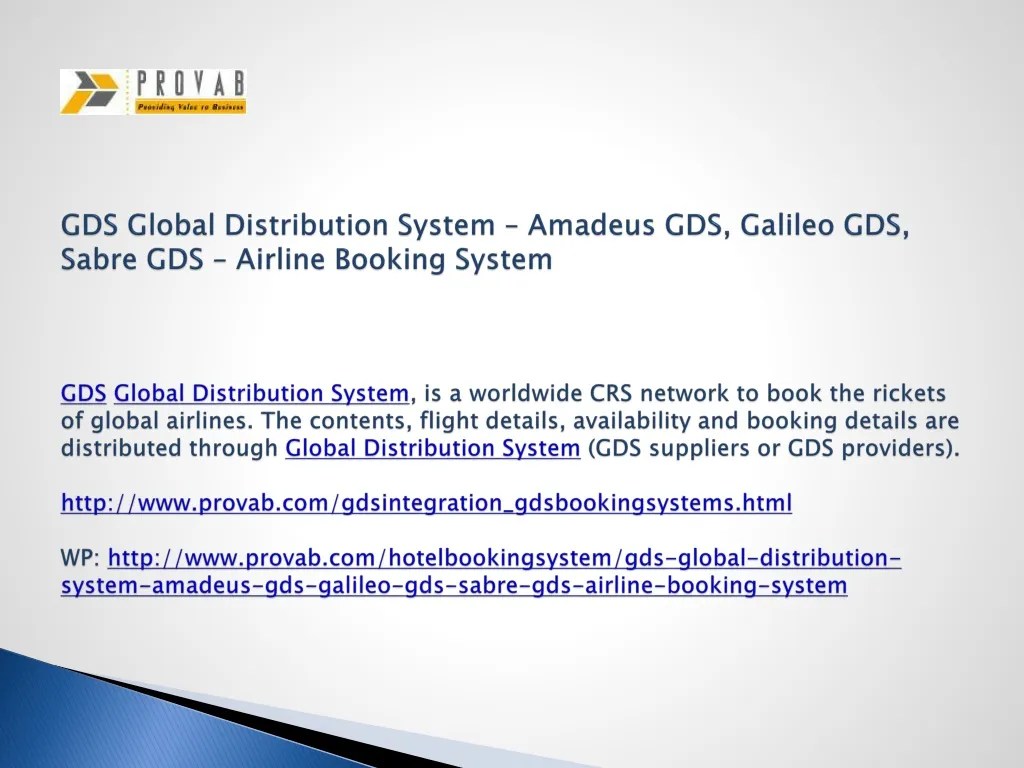
Task: Open the first 'Global Distribution System' link
Action: 261,393
